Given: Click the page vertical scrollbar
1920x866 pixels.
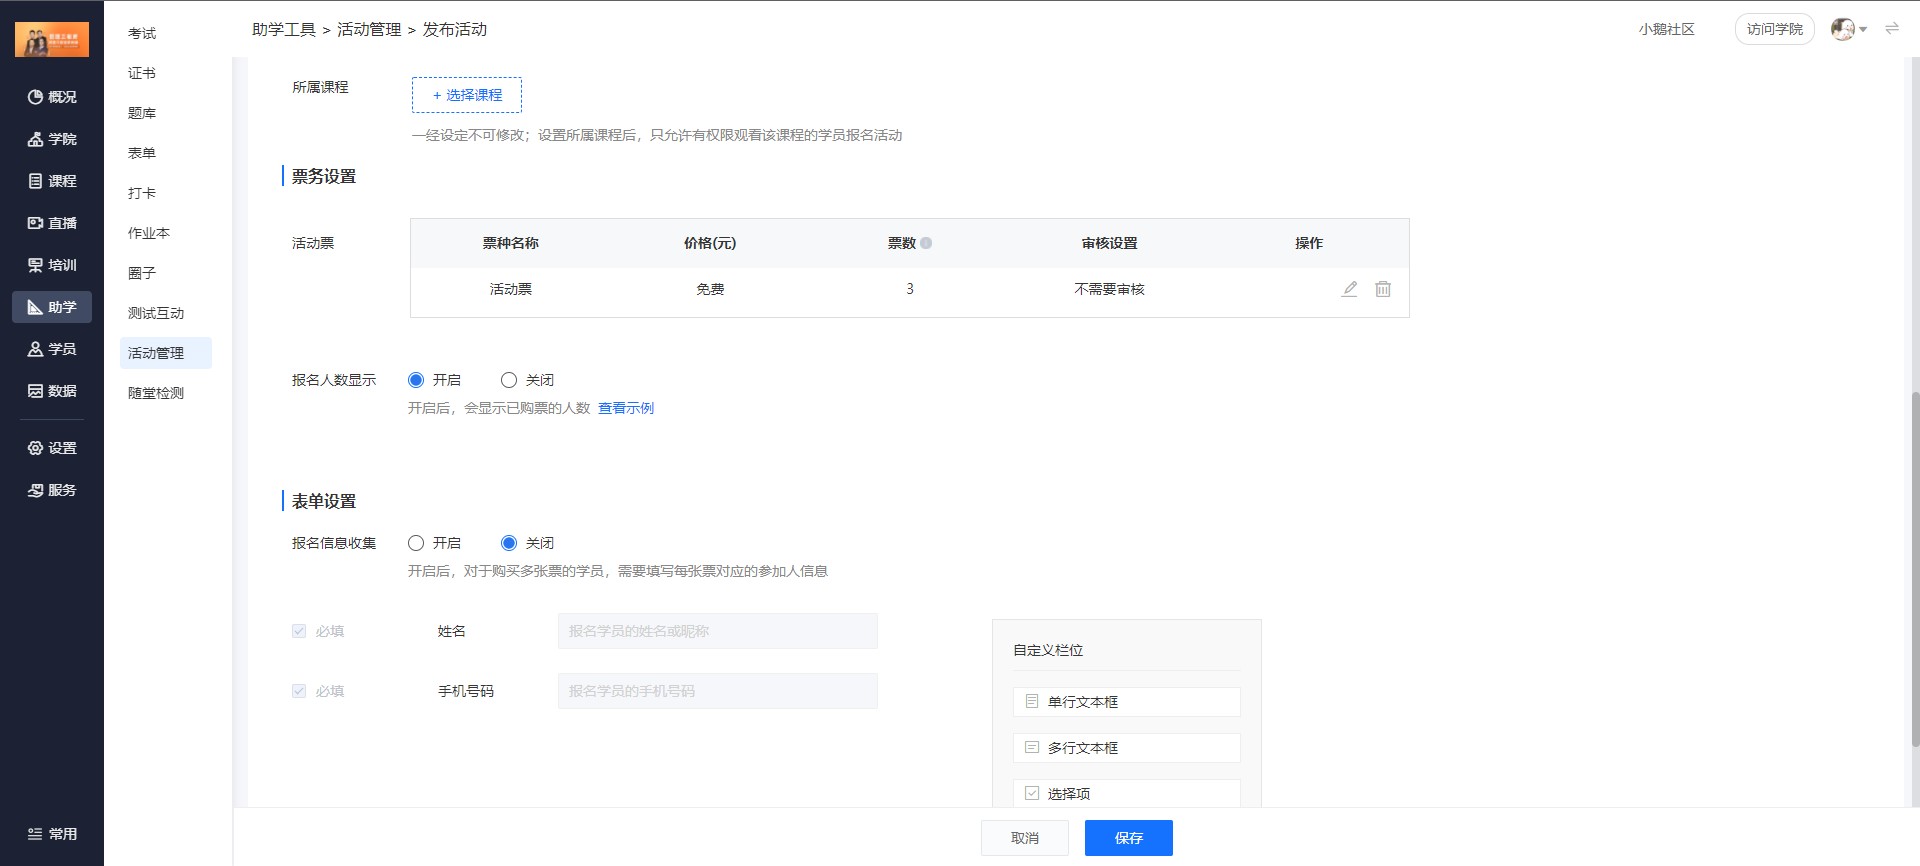Looking at the screenshot, I should click(1914, 570).
